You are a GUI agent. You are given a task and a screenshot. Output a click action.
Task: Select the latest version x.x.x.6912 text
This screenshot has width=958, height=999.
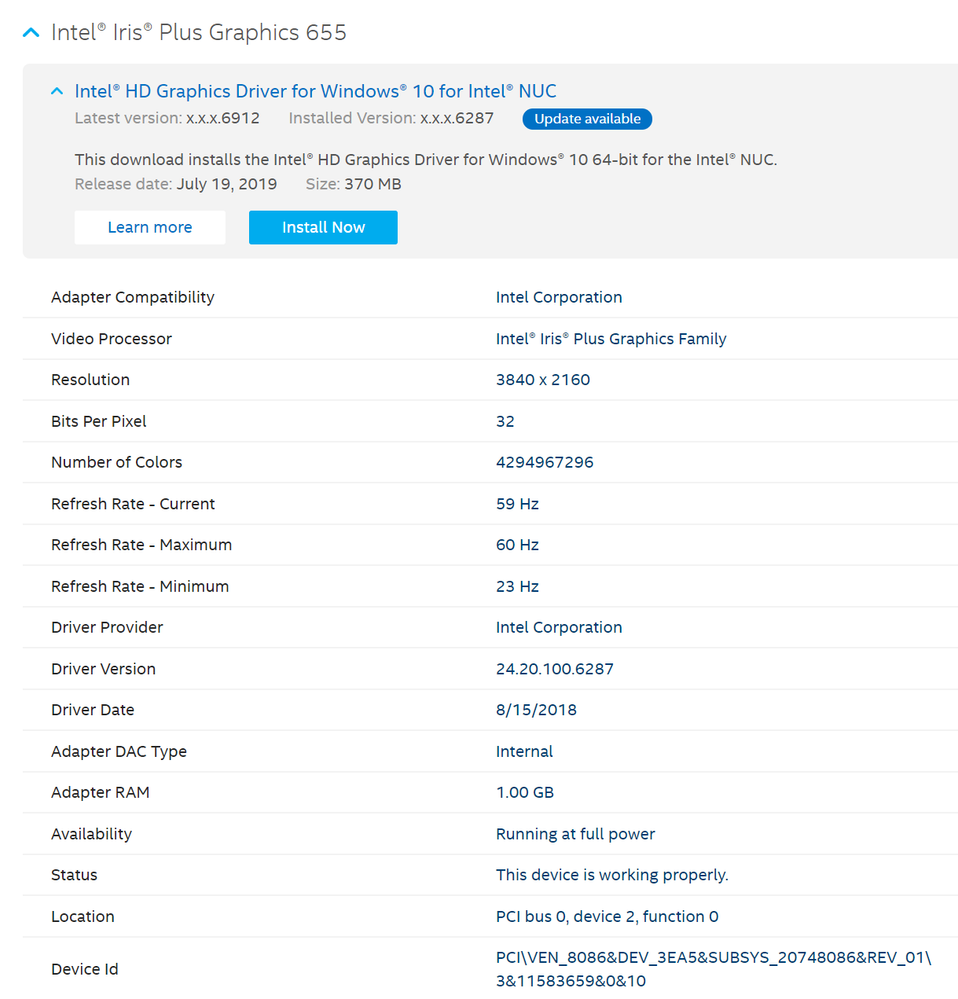tap(223, 119)
